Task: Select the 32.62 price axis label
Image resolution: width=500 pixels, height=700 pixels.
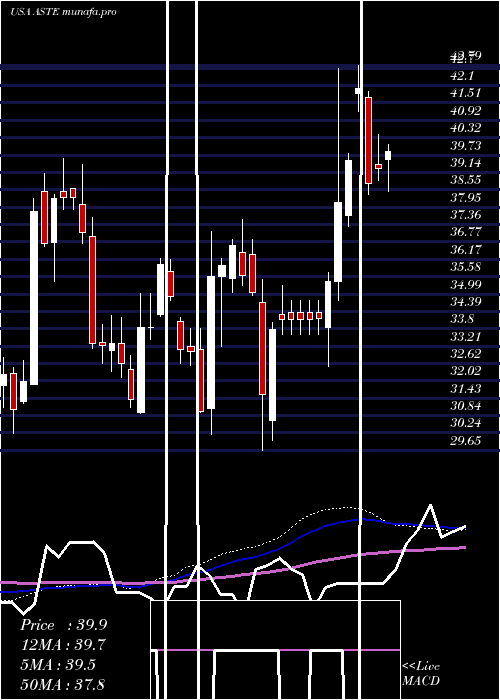Action: [466, 354]
